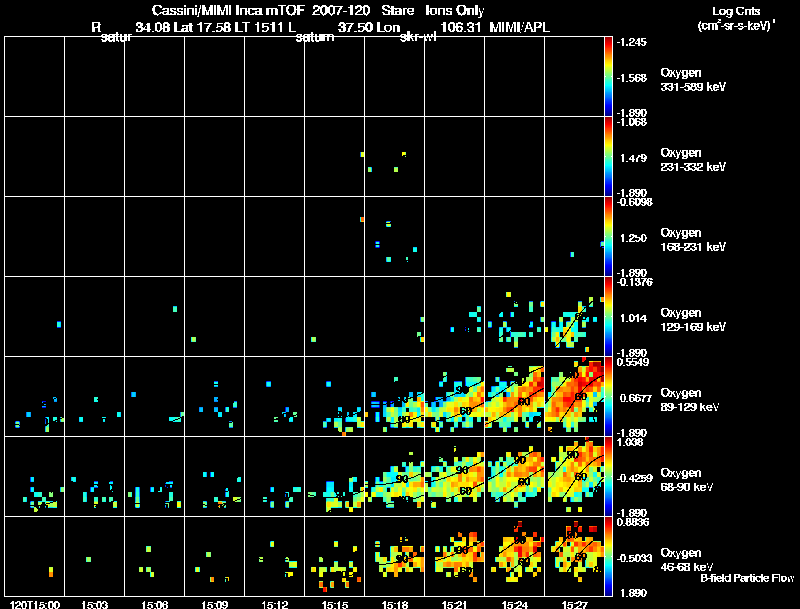Click the color bar for Oxygen 68-90 keV

point(608,477)
